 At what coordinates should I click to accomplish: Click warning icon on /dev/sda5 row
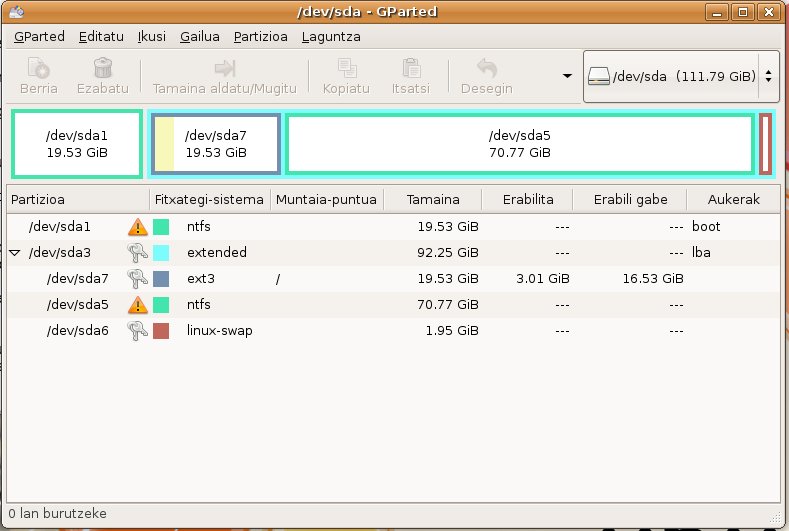pos(137,305)
